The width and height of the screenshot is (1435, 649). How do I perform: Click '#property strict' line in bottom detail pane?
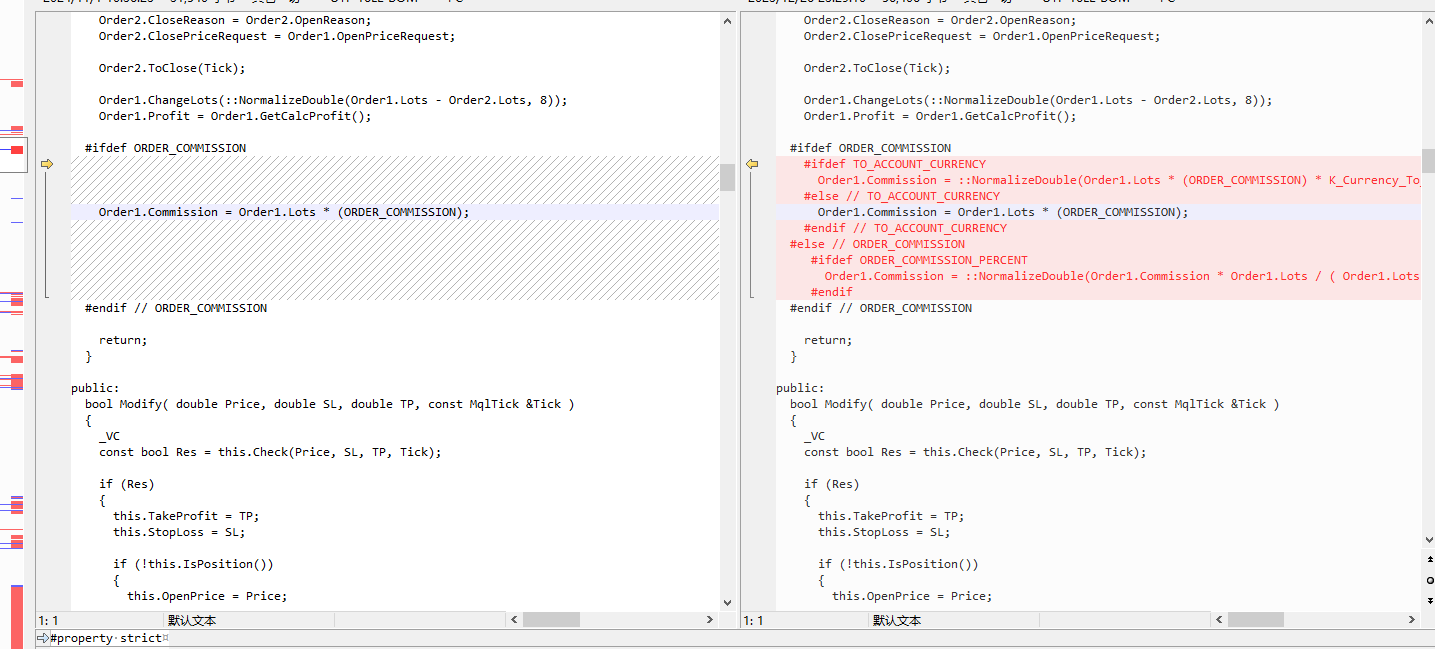[x=107, y=638]
